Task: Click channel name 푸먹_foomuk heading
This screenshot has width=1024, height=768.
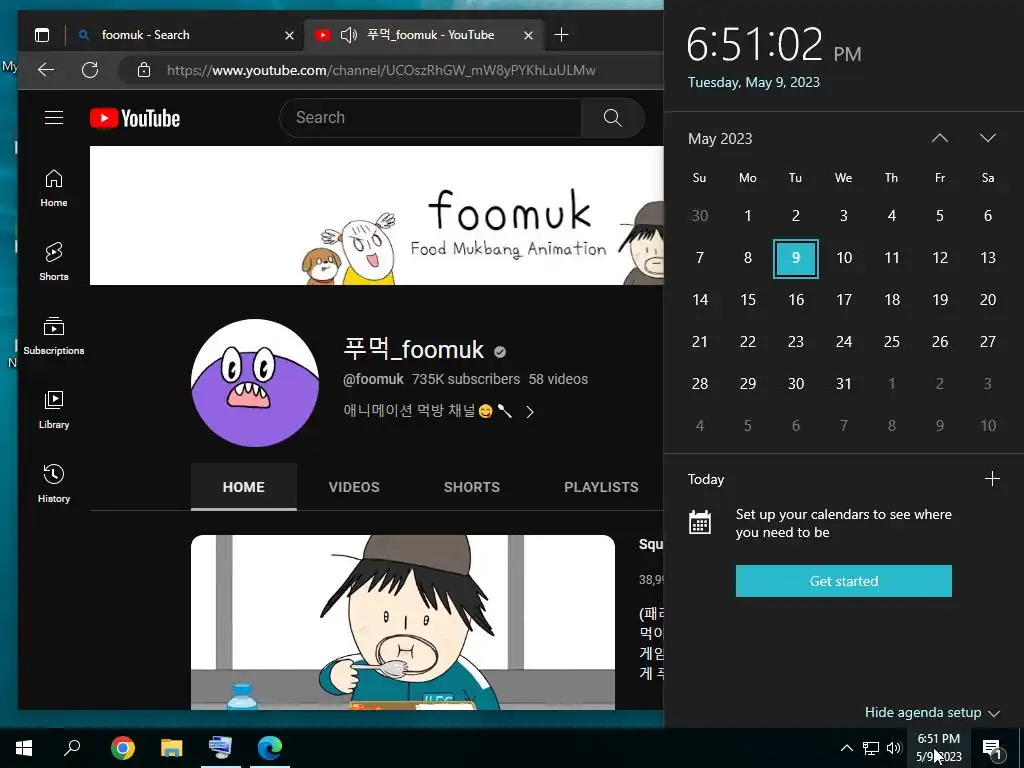Action: [x=413, y=350]
